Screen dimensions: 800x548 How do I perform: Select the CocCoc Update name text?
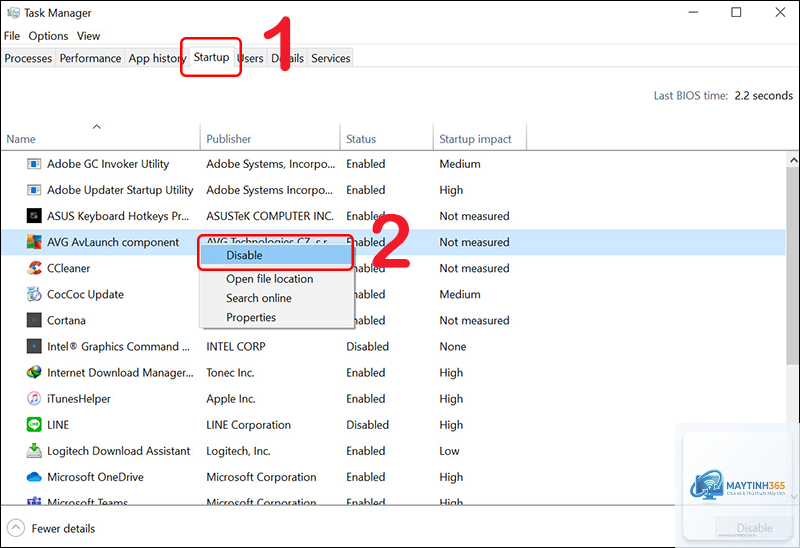[x=85, y=294]
